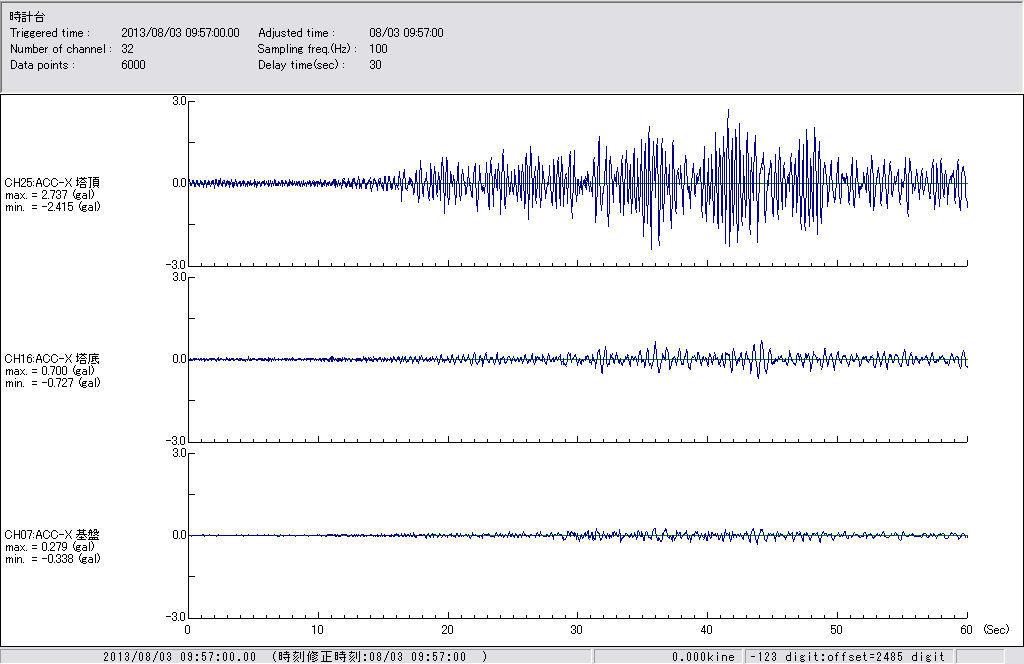Select the Adjusted time value in header
This screenshot has height=664, width=1024.
coord(406,33)
